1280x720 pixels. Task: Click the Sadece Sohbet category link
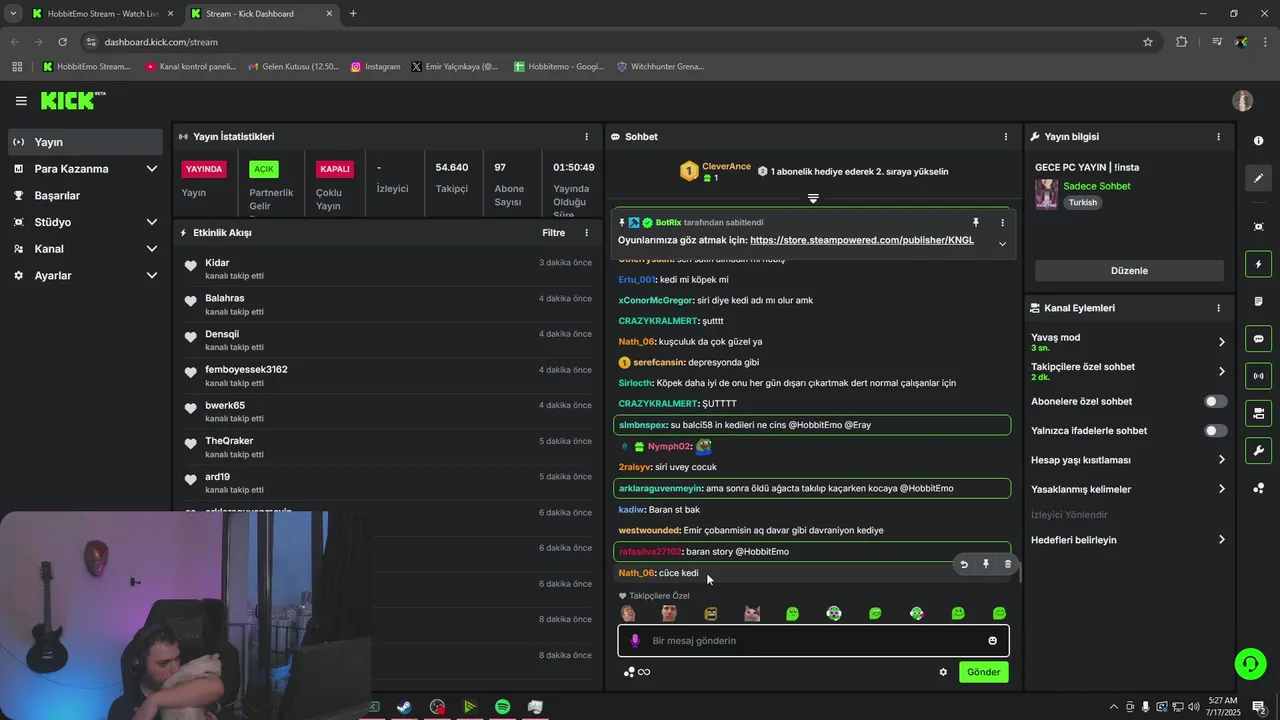[1097, 186]
